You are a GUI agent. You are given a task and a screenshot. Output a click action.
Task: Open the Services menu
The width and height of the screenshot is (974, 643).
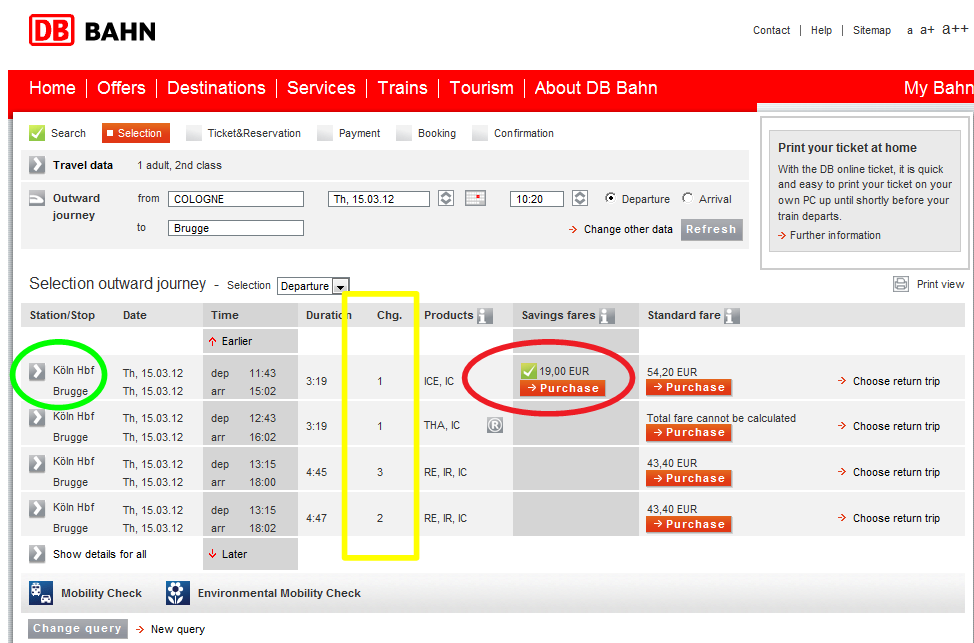(x=321, y=88)
